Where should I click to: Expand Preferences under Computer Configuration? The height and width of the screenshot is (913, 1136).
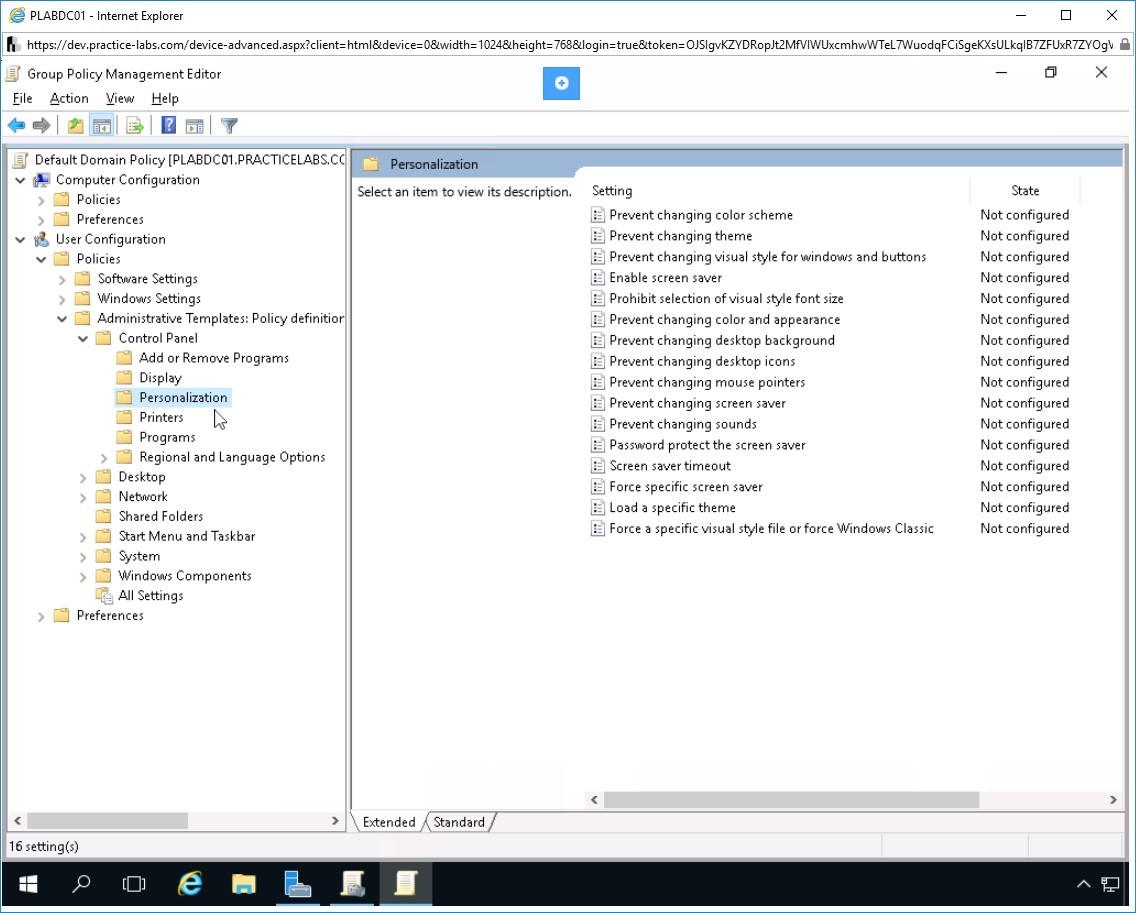pyautogui.click(x=41, y=220)
